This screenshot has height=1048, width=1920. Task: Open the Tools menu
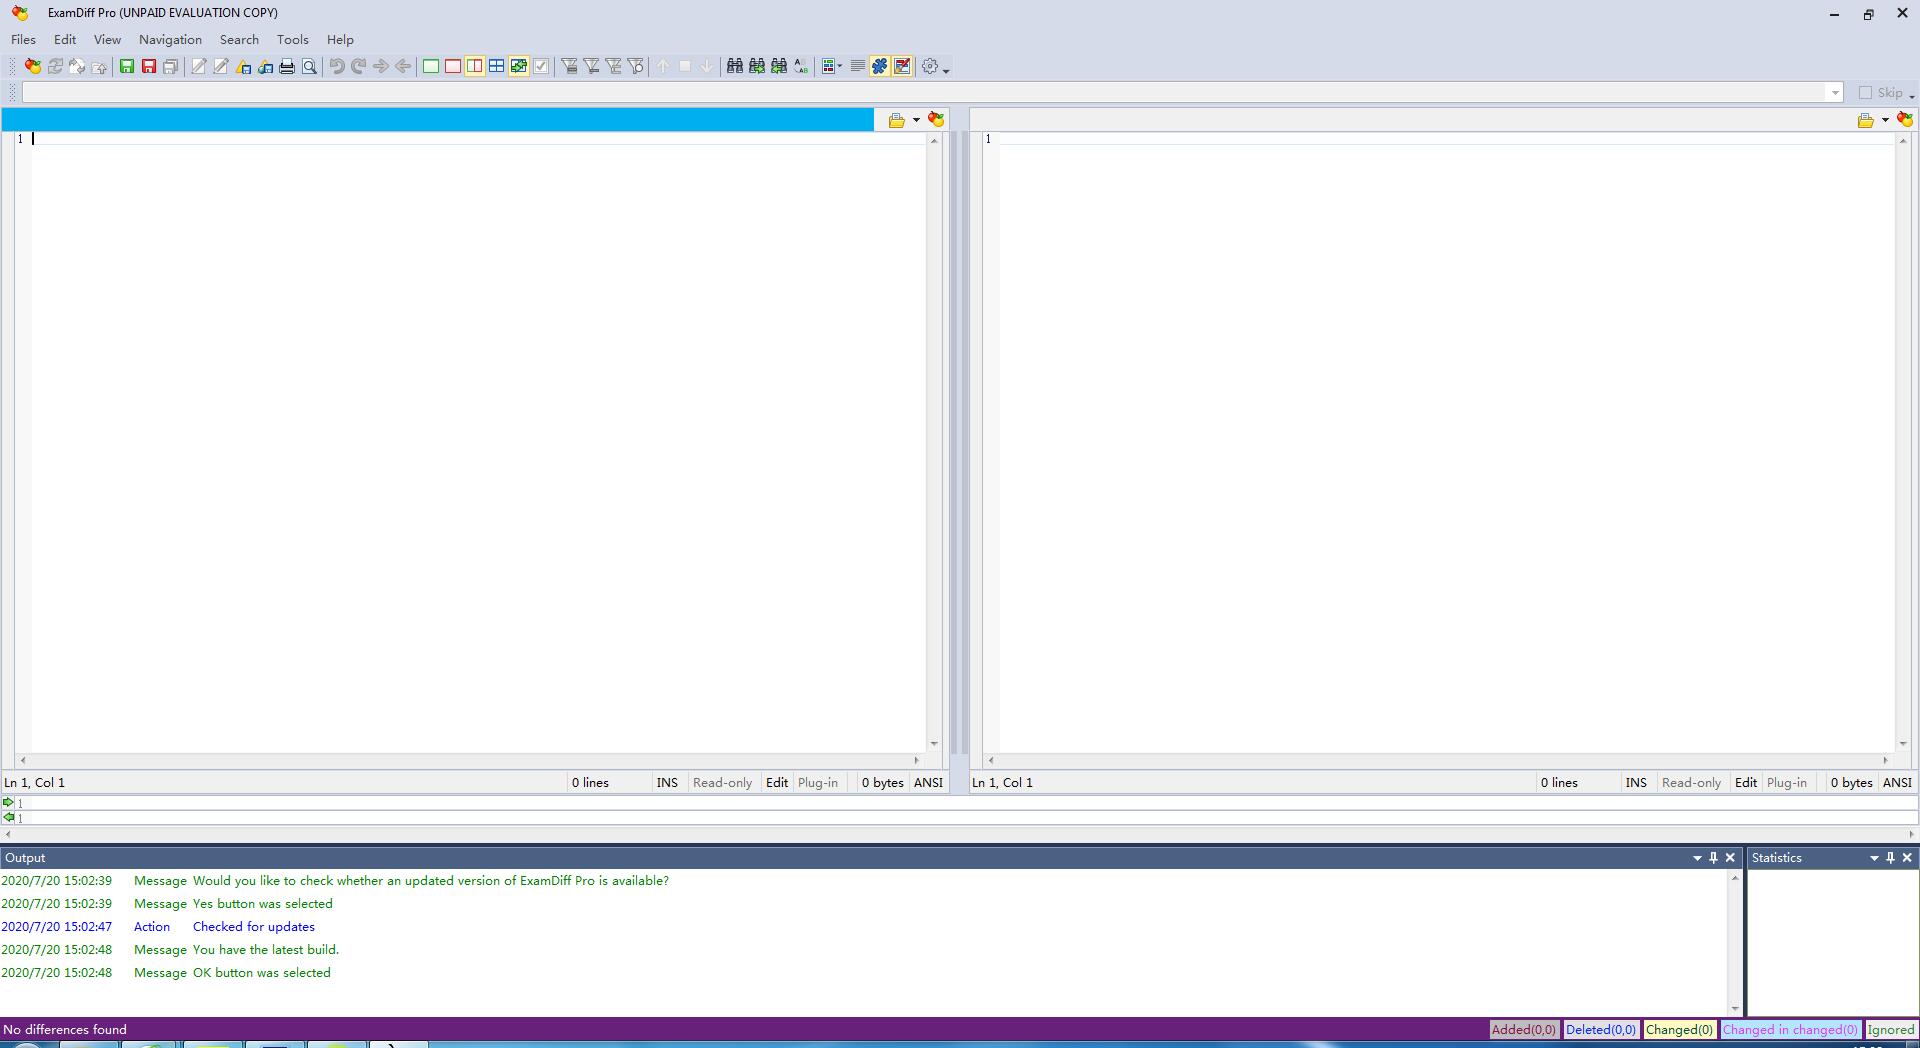(292, 40)
